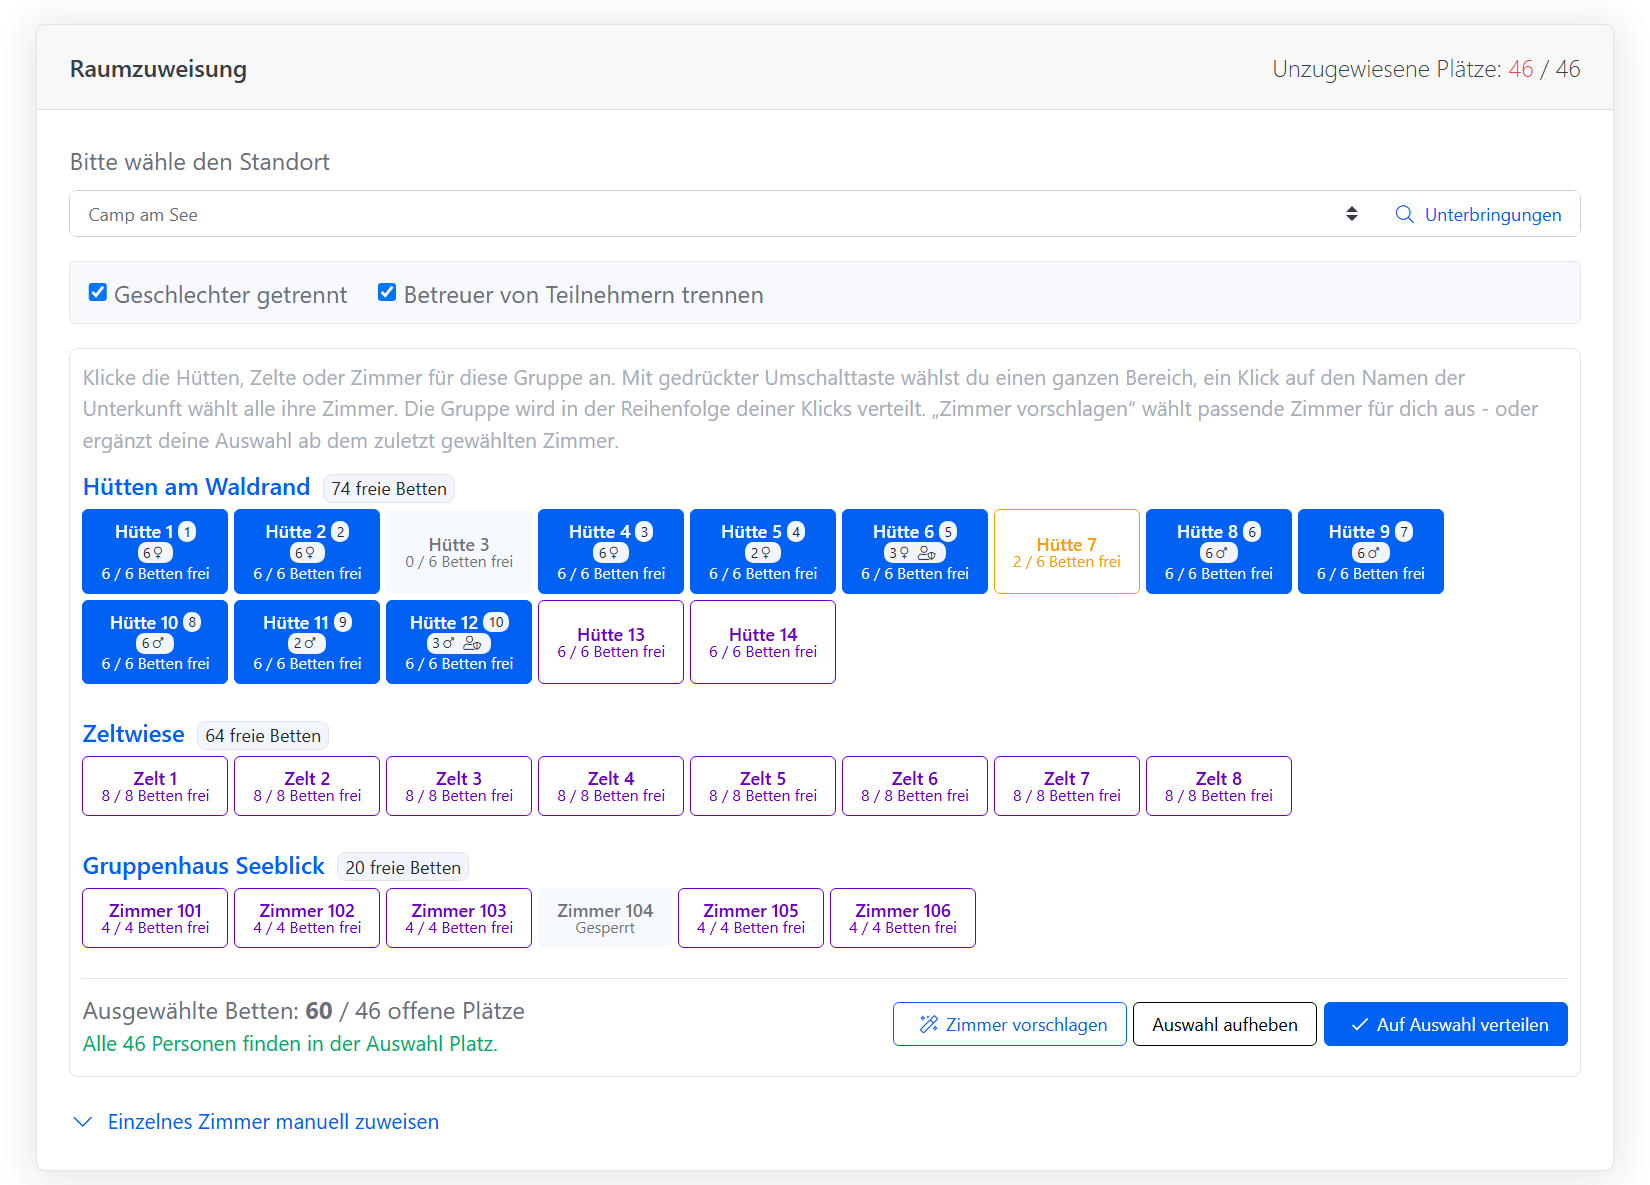
Task: Click the male count badge in Hütte 9
Action: (1371, 552)
